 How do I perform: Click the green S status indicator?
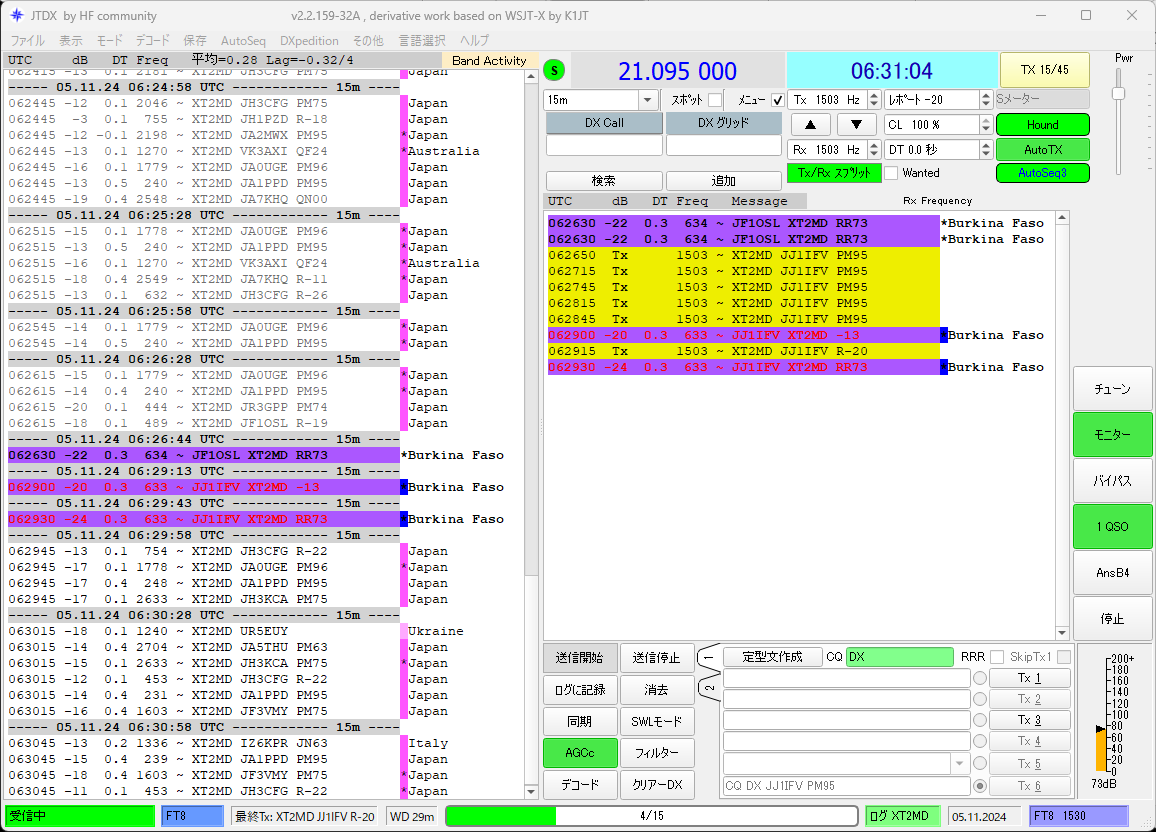pyautogui.click(x=554, y=71)
